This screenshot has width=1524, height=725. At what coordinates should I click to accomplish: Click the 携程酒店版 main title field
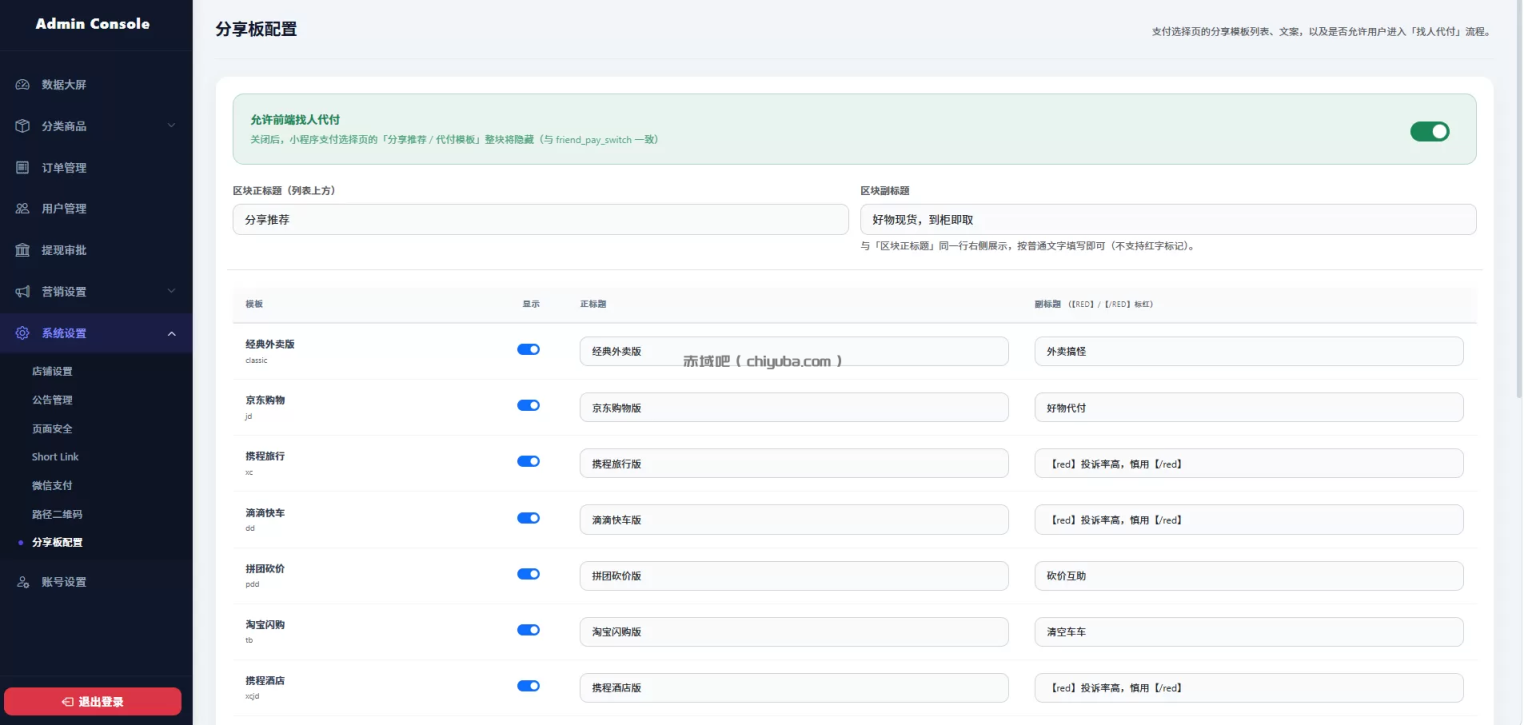point(794,688)
